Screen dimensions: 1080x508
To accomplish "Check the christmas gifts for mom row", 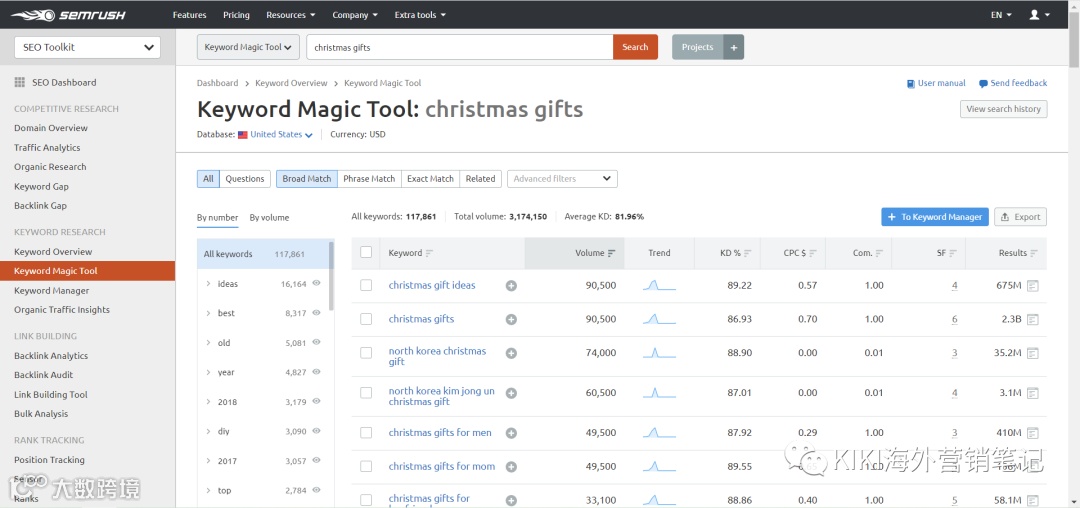I will (366, 466).
